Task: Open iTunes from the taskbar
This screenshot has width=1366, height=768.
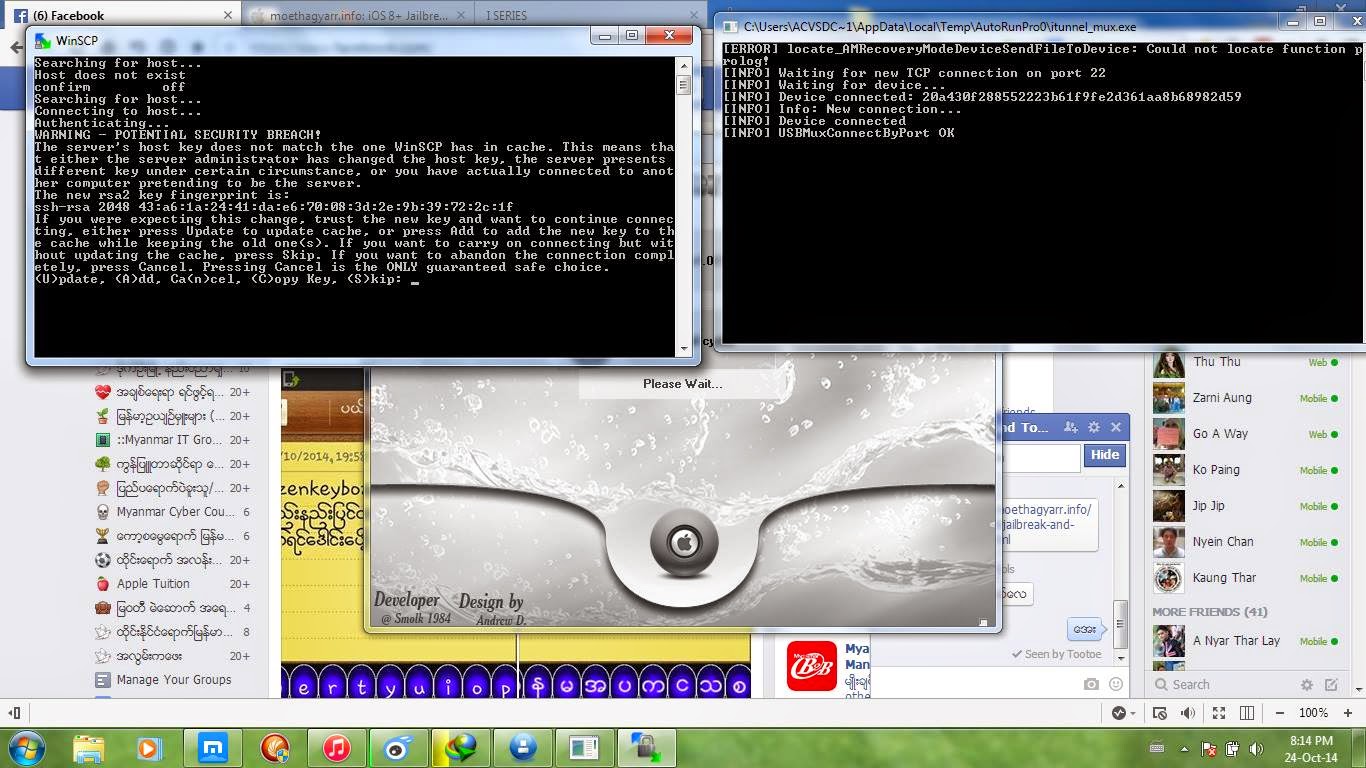Action: (x=336, y=747)
